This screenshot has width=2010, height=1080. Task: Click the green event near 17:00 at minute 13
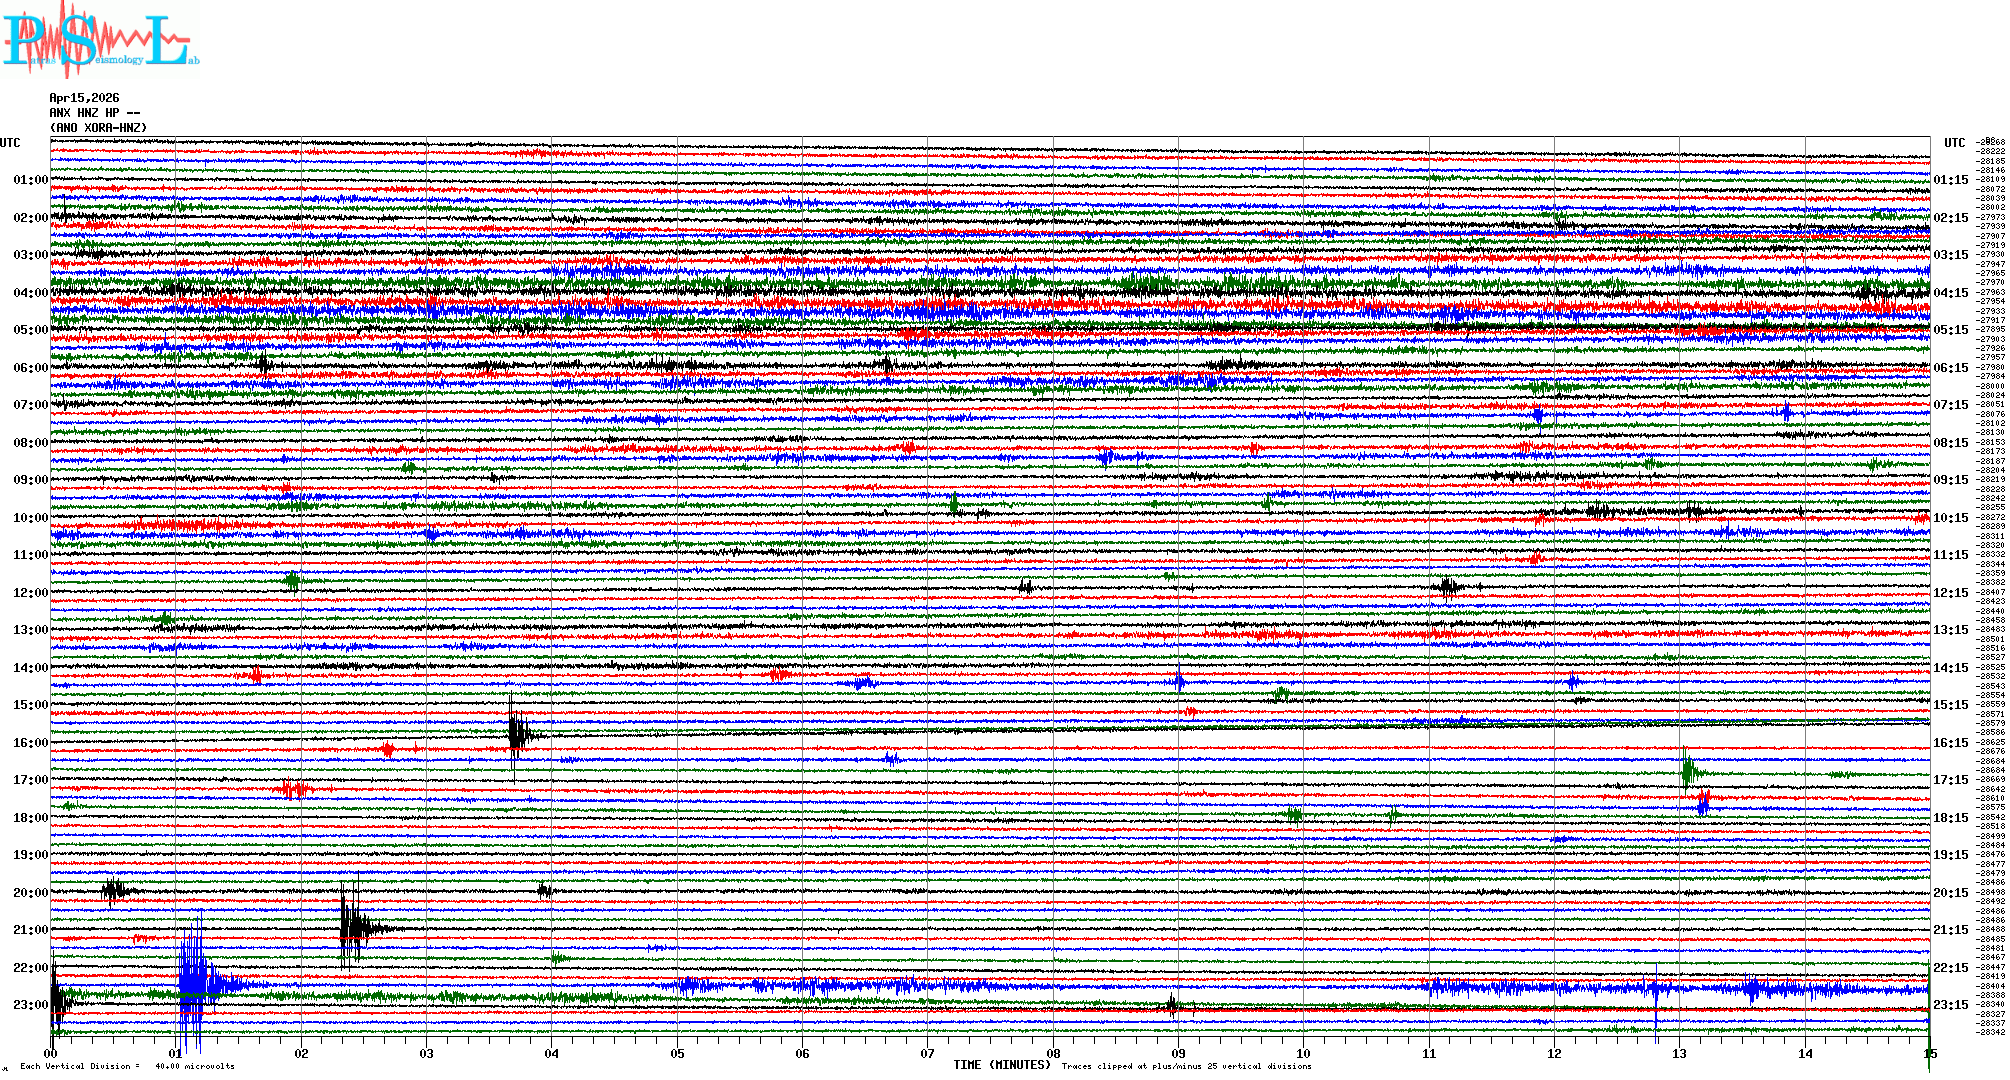point(1688,771)
